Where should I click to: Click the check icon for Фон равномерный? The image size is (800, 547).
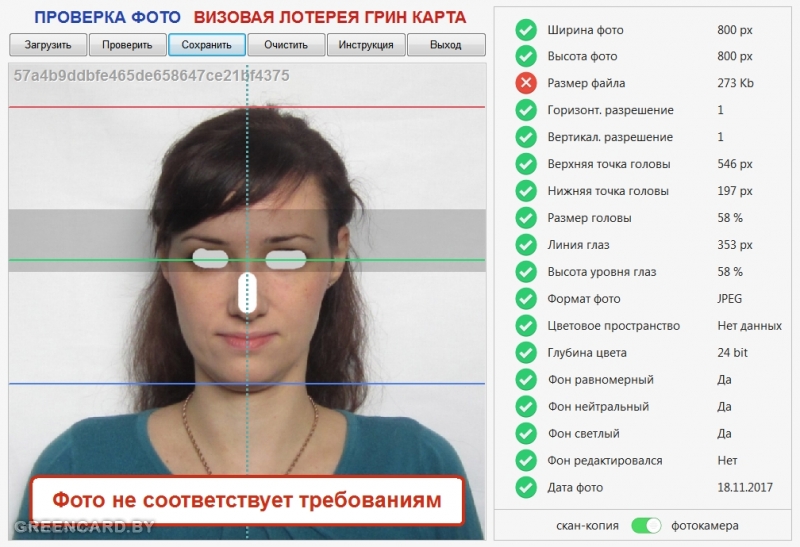(x=526, y=380)
